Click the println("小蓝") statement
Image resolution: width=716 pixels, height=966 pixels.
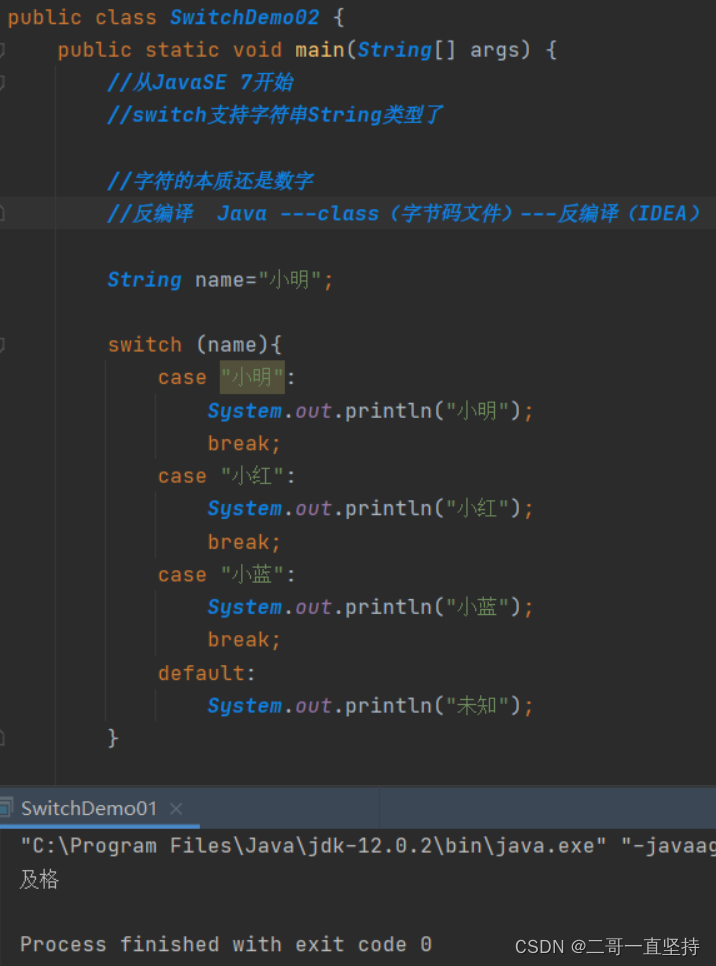point(370,607)
